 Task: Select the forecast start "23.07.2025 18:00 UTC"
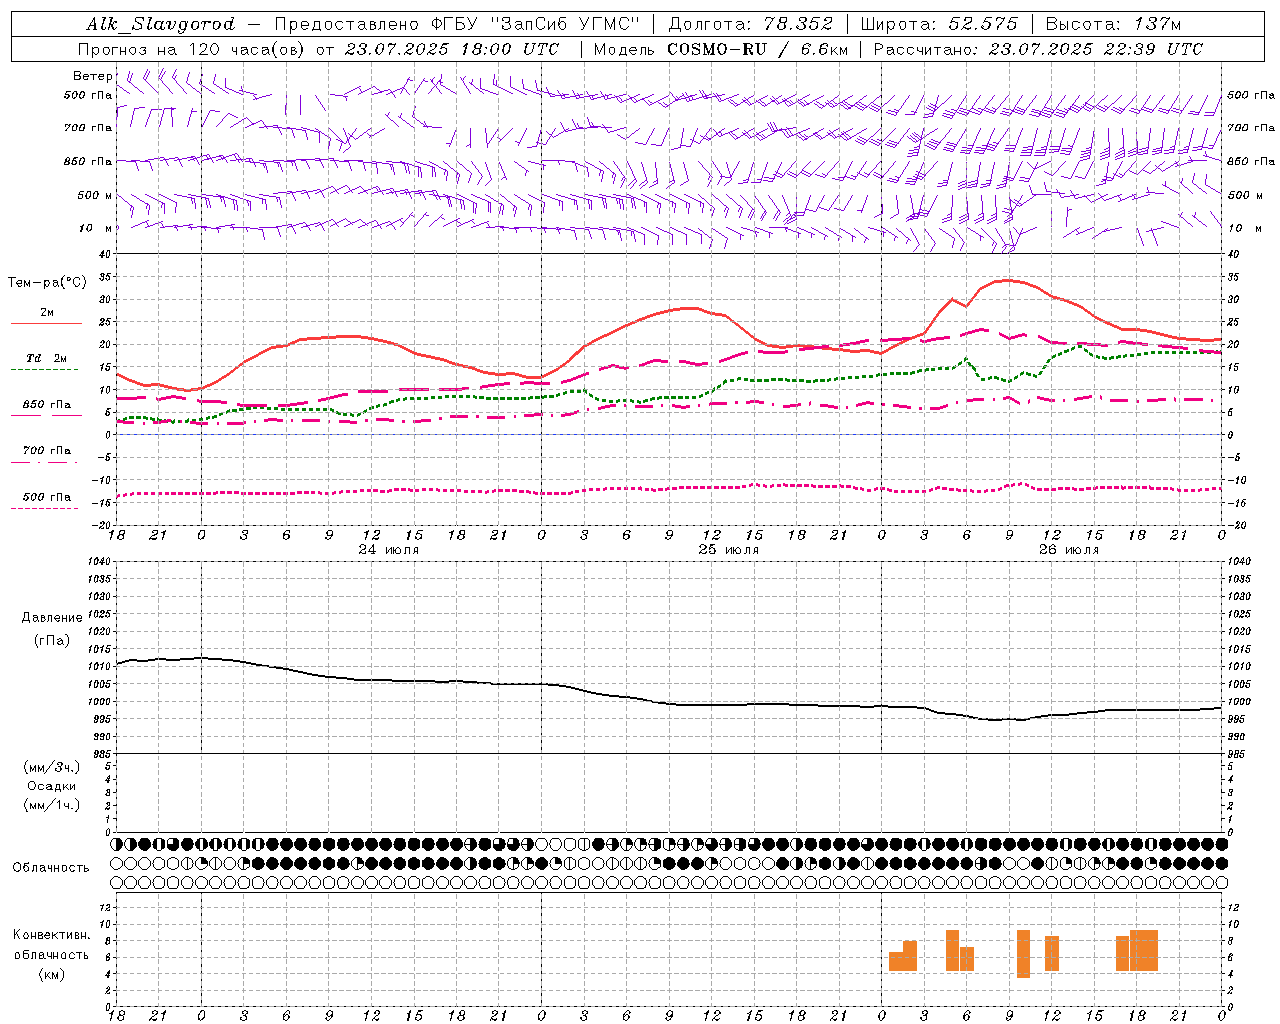[452, 49]
